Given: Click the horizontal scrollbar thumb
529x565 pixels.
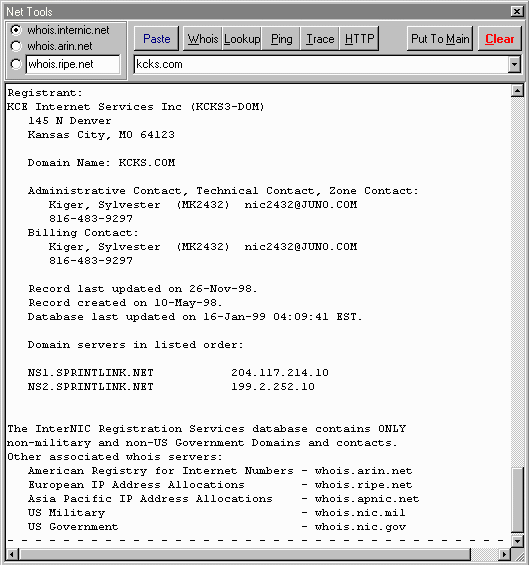Looking at the screenshot, I should [245, 554].
